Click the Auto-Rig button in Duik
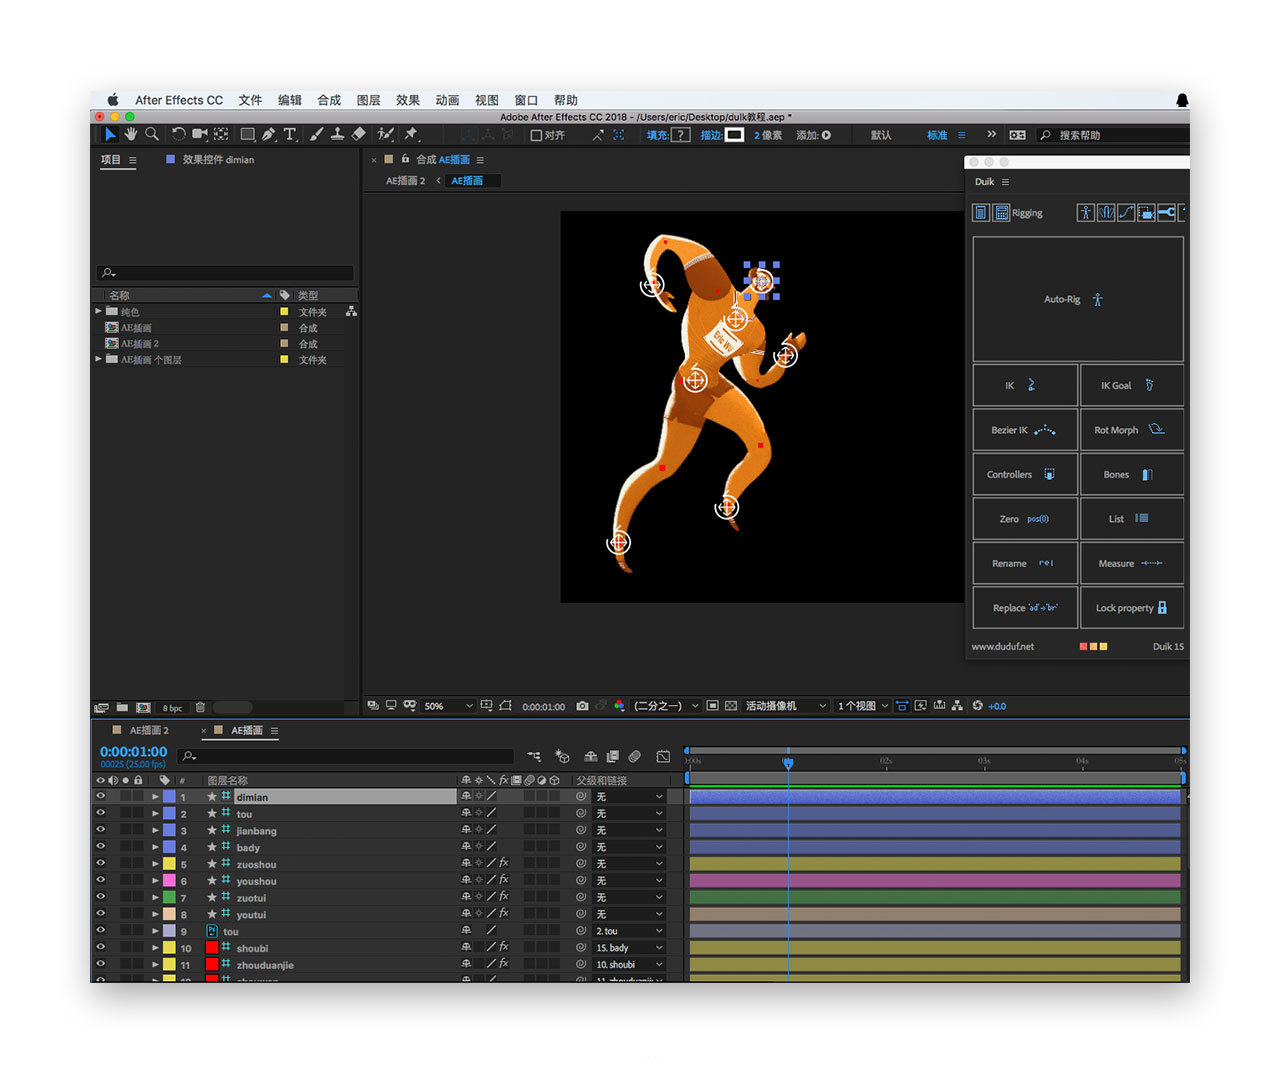The image size is (1280, 1074). point(1078,299)
